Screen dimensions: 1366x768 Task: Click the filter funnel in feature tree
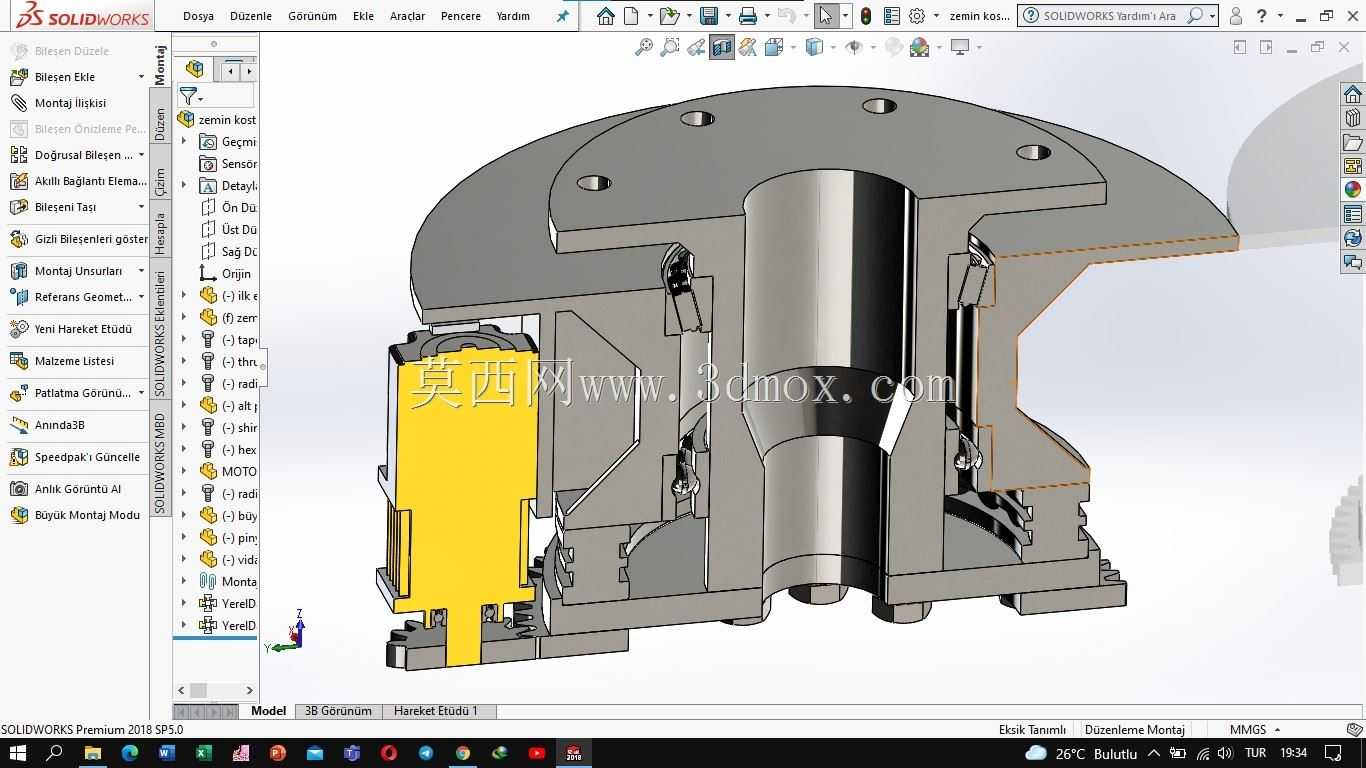[x=188, y=96]
